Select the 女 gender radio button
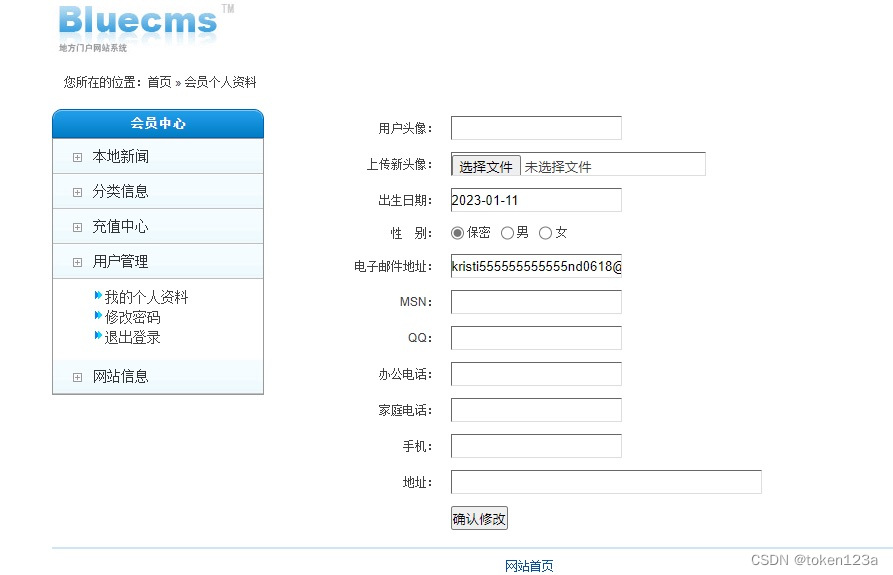Viewport: 893px width, 575px height. tap(545, 233)
